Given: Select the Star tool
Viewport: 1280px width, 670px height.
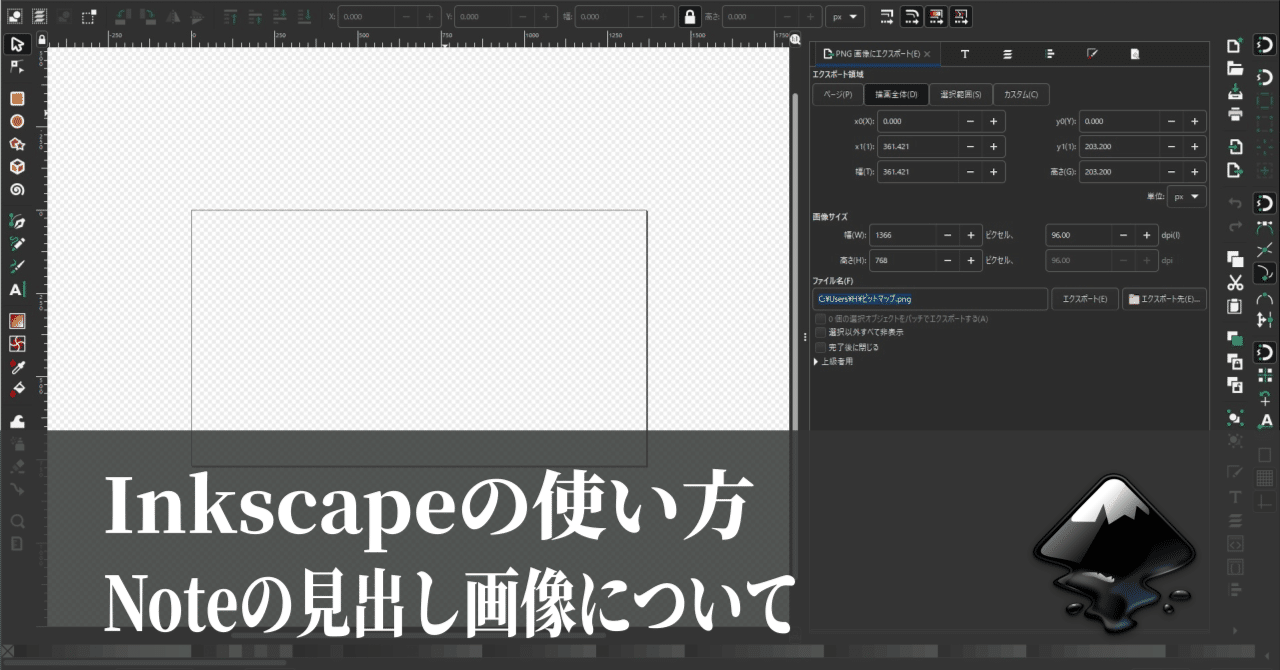Looking at the screenshot, I should pyautogui.click(x=16, y=144).
